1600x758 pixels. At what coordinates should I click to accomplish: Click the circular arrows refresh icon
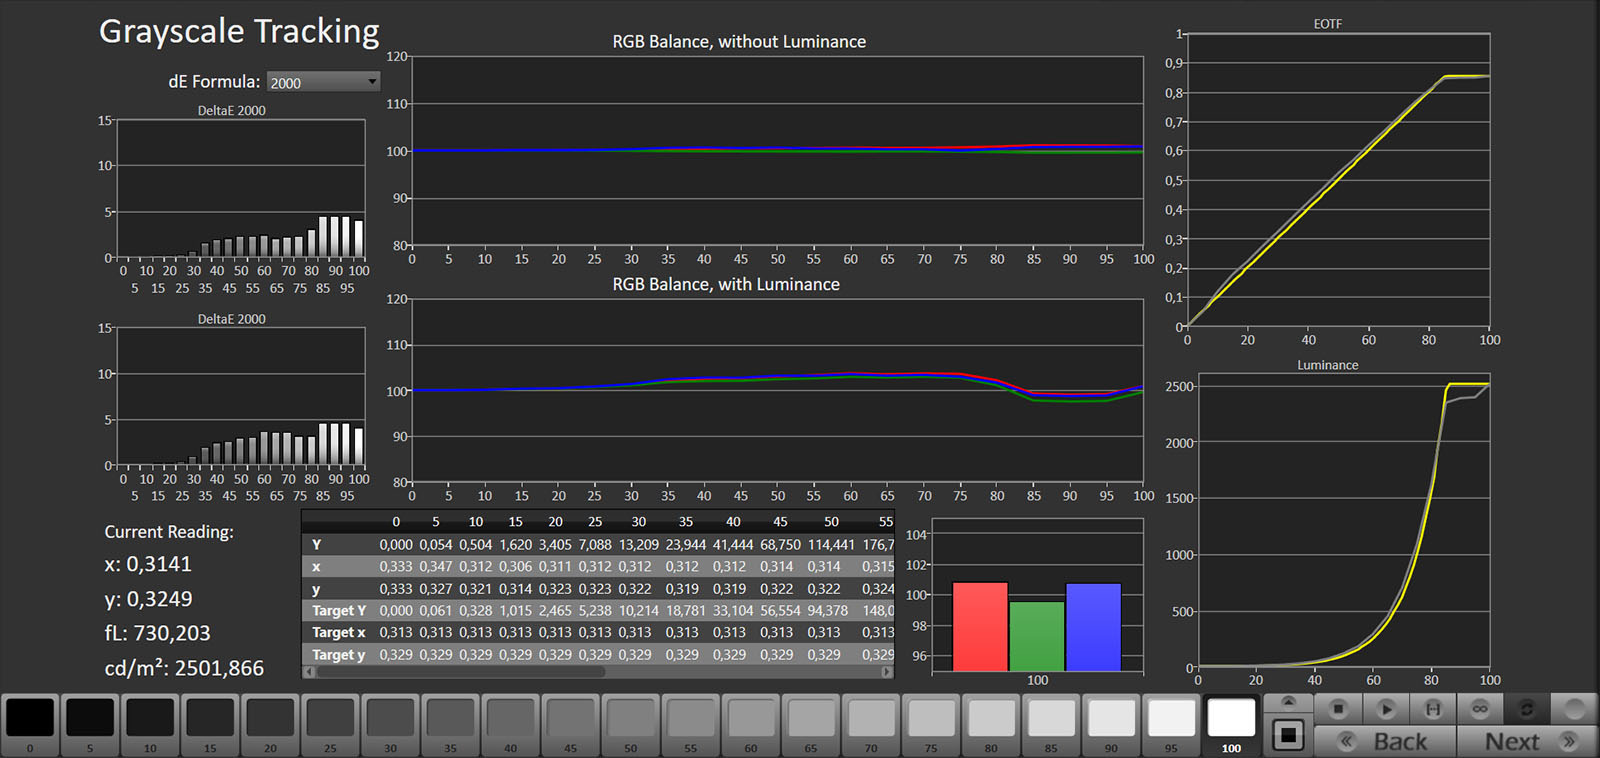tap(1527, 709)
